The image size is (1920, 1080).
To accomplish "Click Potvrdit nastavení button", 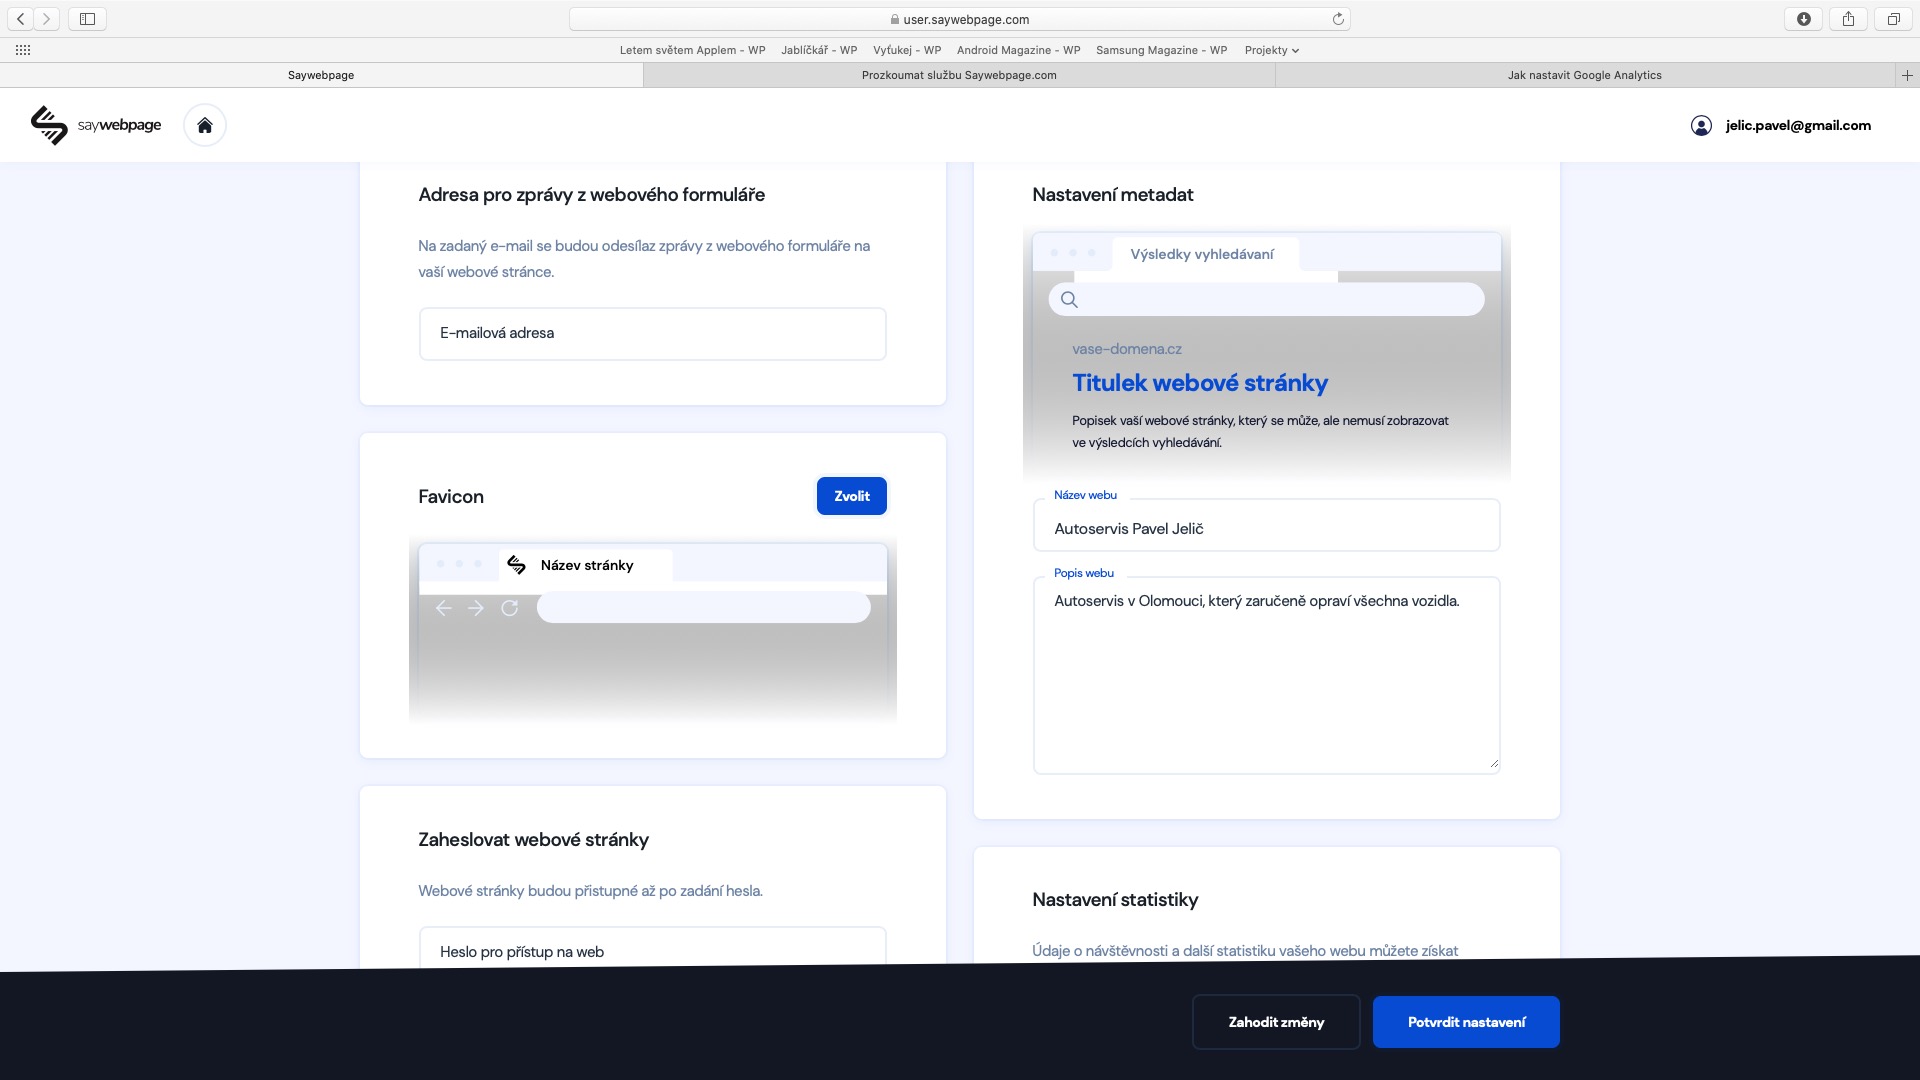I will pyautogui.click(x=1466, y=1022).
